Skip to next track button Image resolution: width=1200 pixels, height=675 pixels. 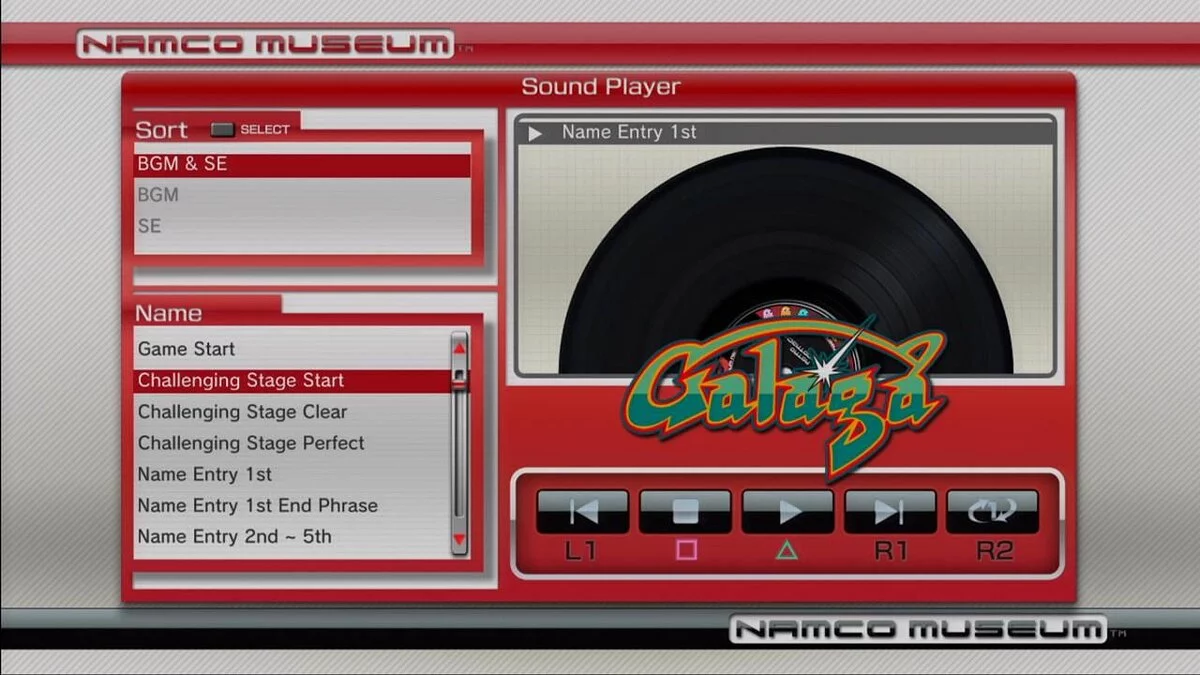click(890, 511)
